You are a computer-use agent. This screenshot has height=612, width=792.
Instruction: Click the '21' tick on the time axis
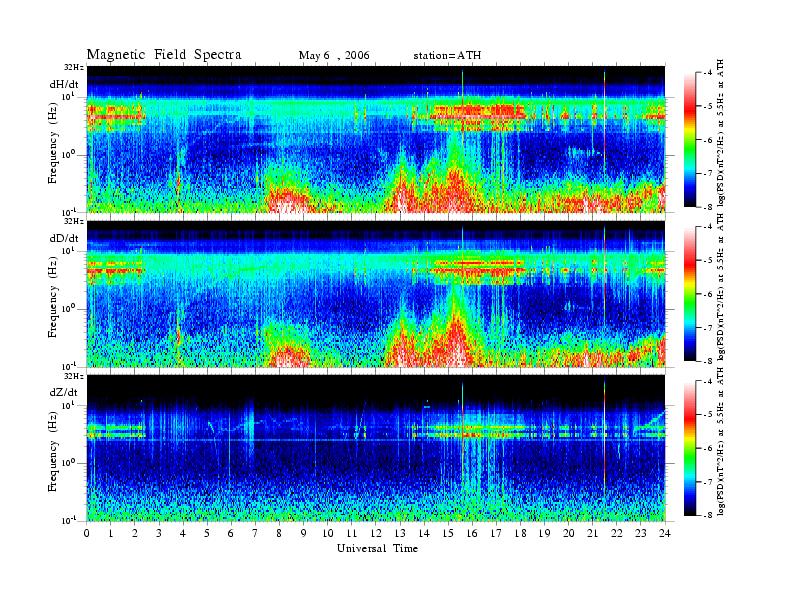tap(592, 533)
